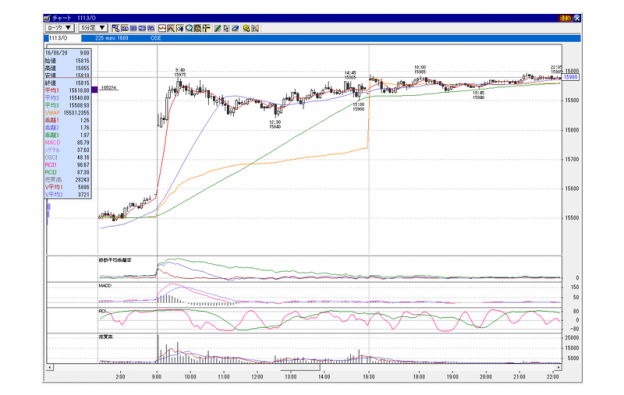
Task: Select the eraser tool icon
Action: pyautogui.click(x=235, y=28)
